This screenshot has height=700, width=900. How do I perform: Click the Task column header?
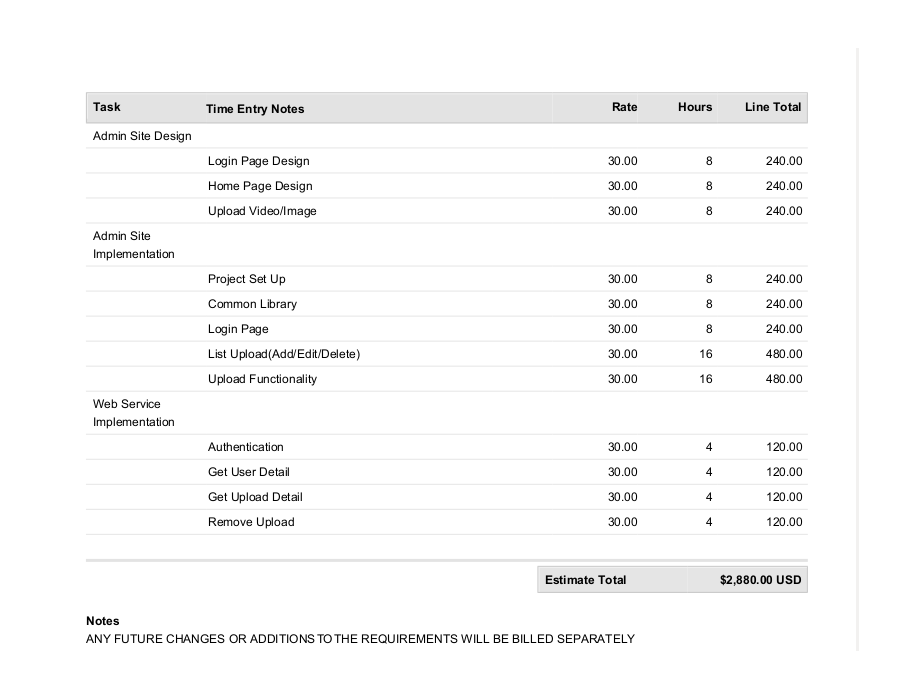click(x=107, y=107)
